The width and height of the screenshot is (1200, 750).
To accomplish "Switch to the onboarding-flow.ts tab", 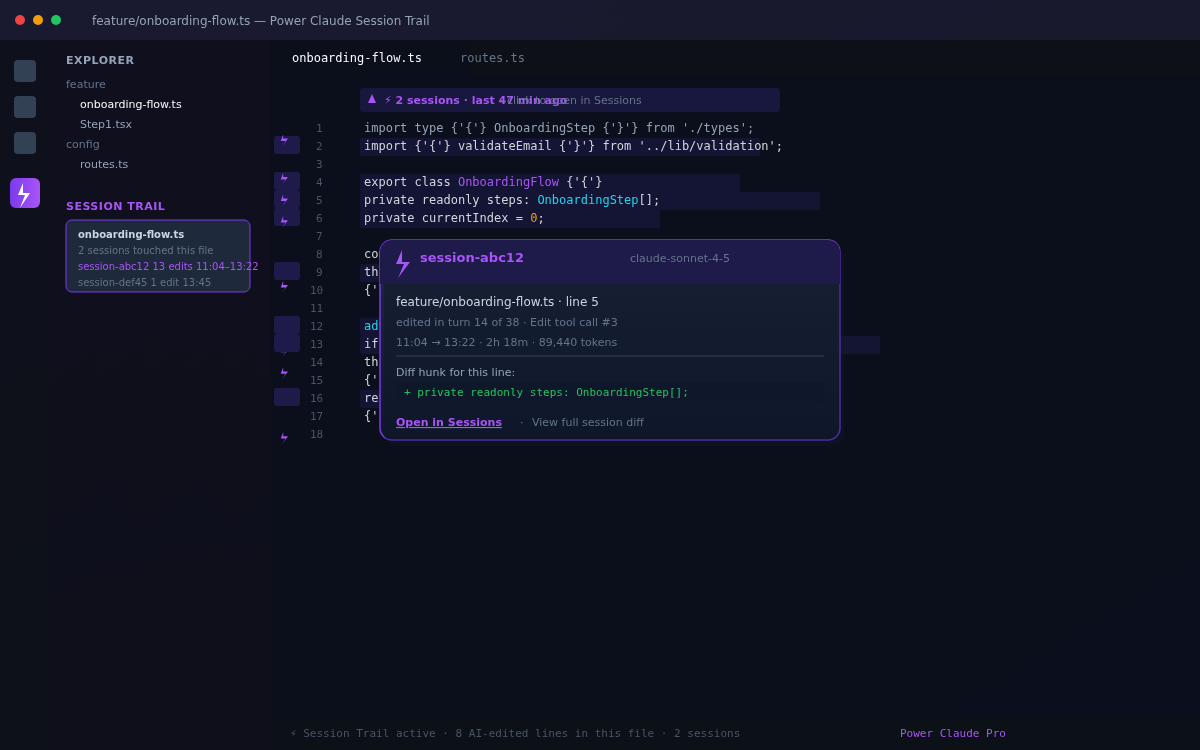I will (357, 58).
